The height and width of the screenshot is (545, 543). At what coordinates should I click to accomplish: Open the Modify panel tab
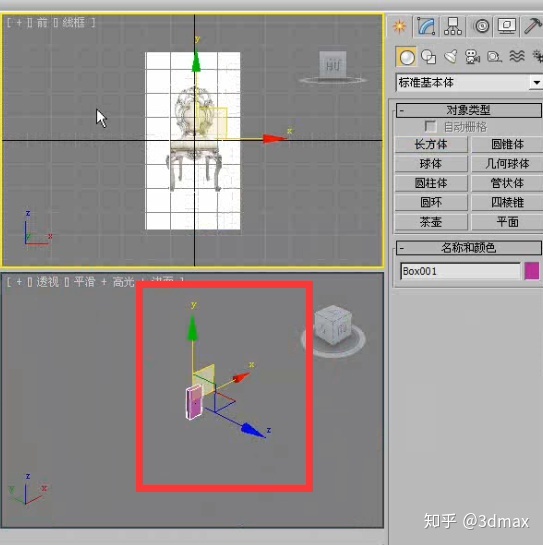426,26
